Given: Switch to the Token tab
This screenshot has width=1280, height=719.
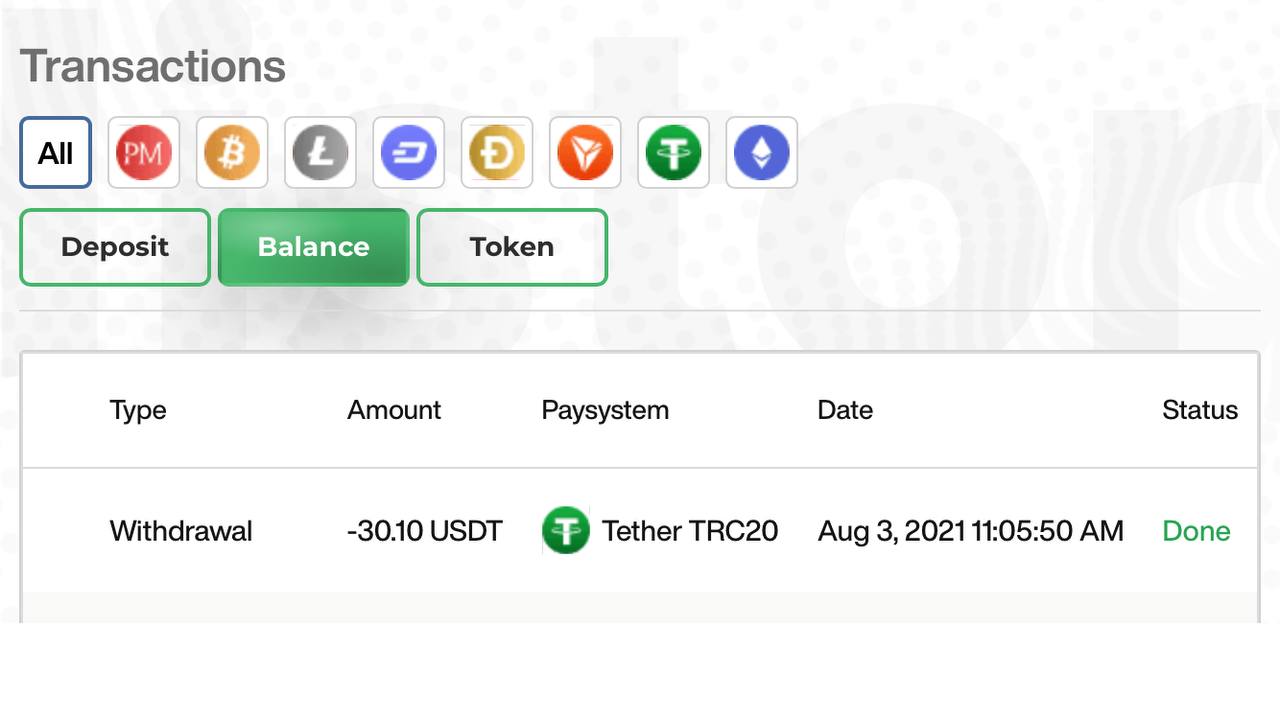Looking at the screenshot, I should [512, 247].
